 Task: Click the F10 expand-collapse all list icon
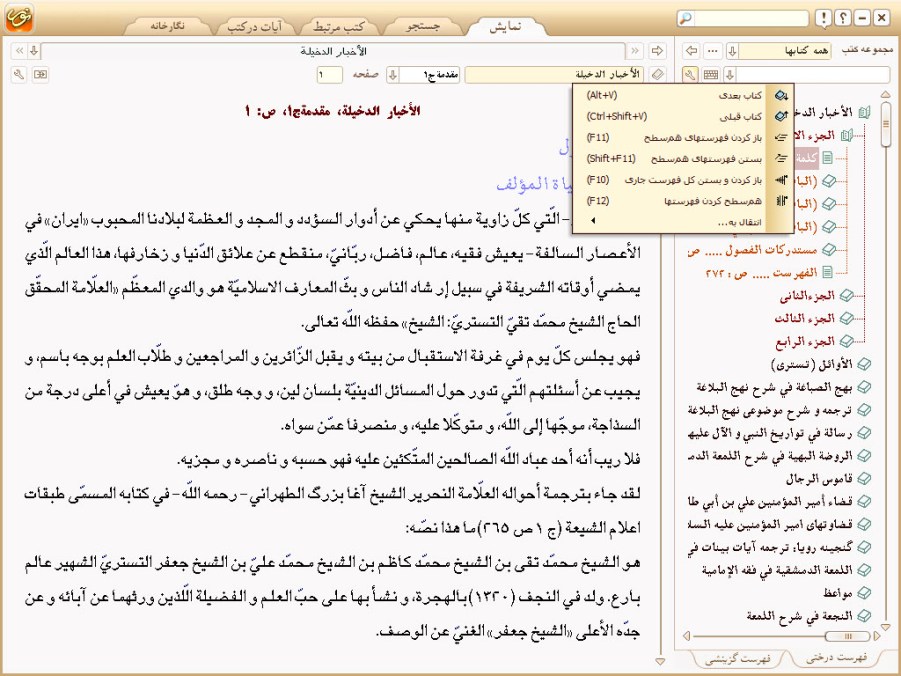781,180
